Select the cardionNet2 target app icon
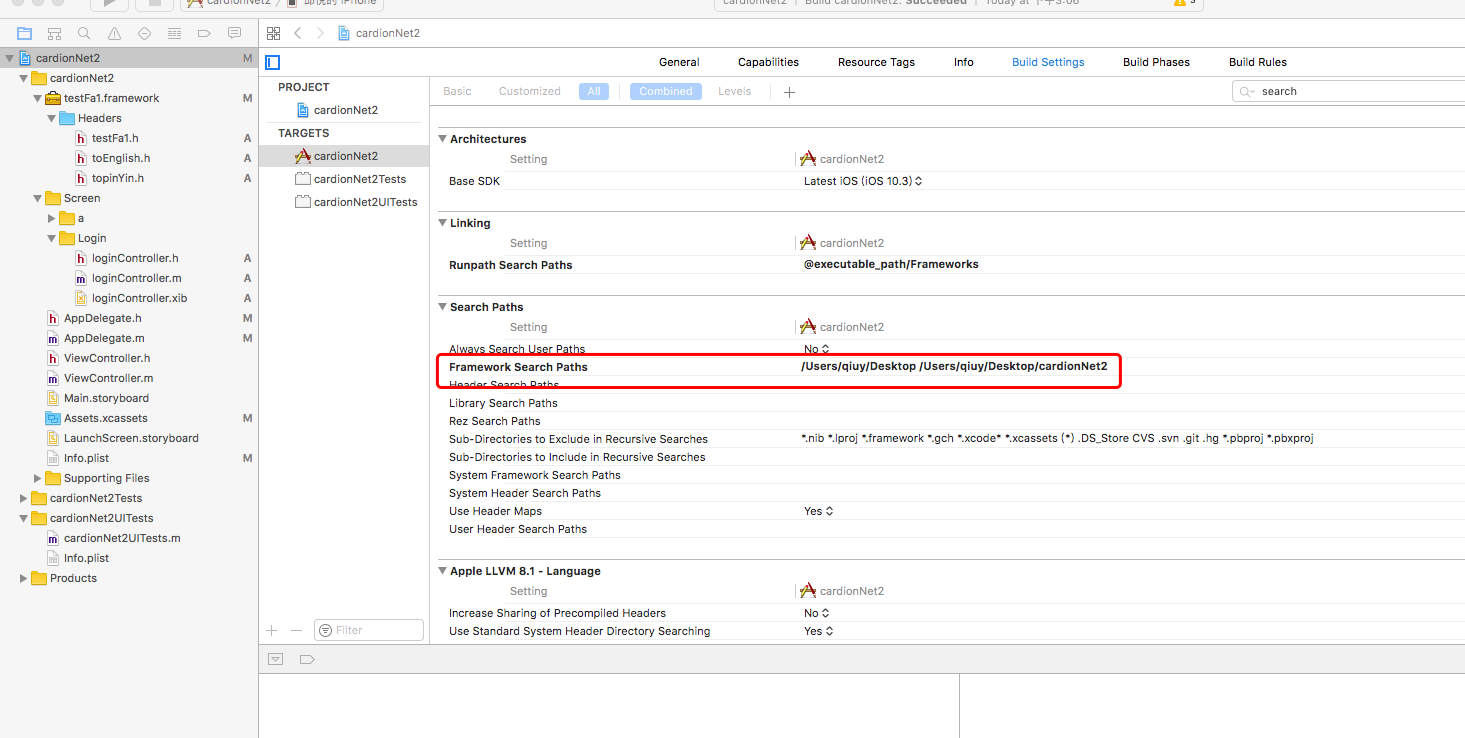1465x738 pixels. (x=302, y=156)
